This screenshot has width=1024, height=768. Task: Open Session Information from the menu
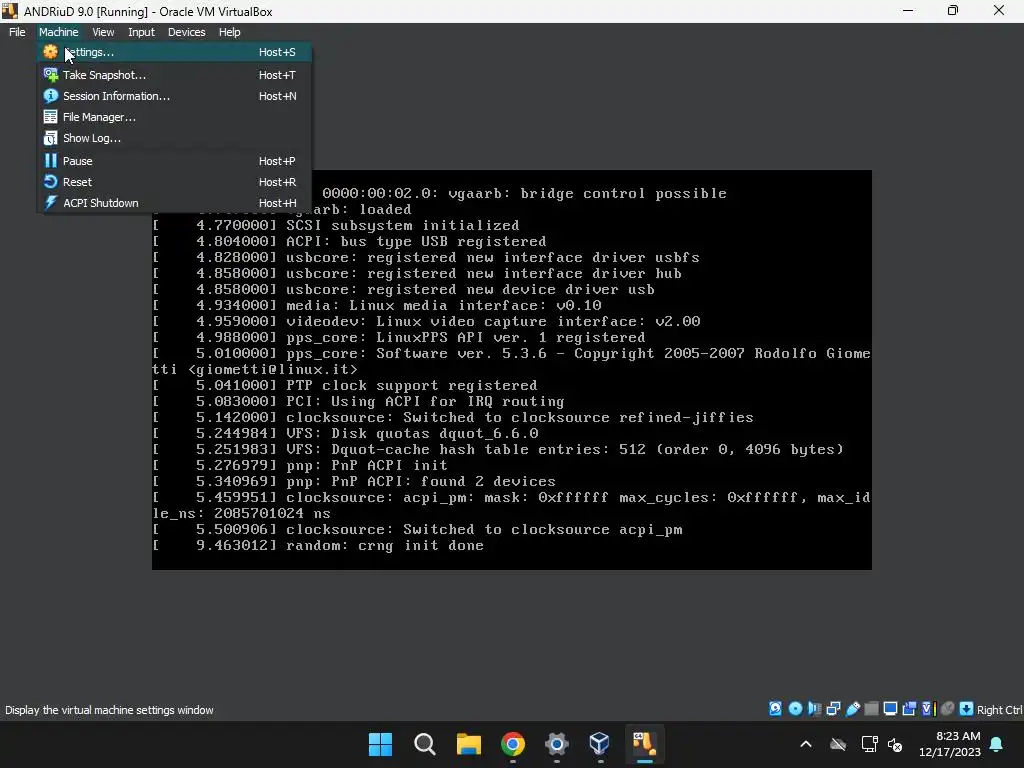[174, 96]
